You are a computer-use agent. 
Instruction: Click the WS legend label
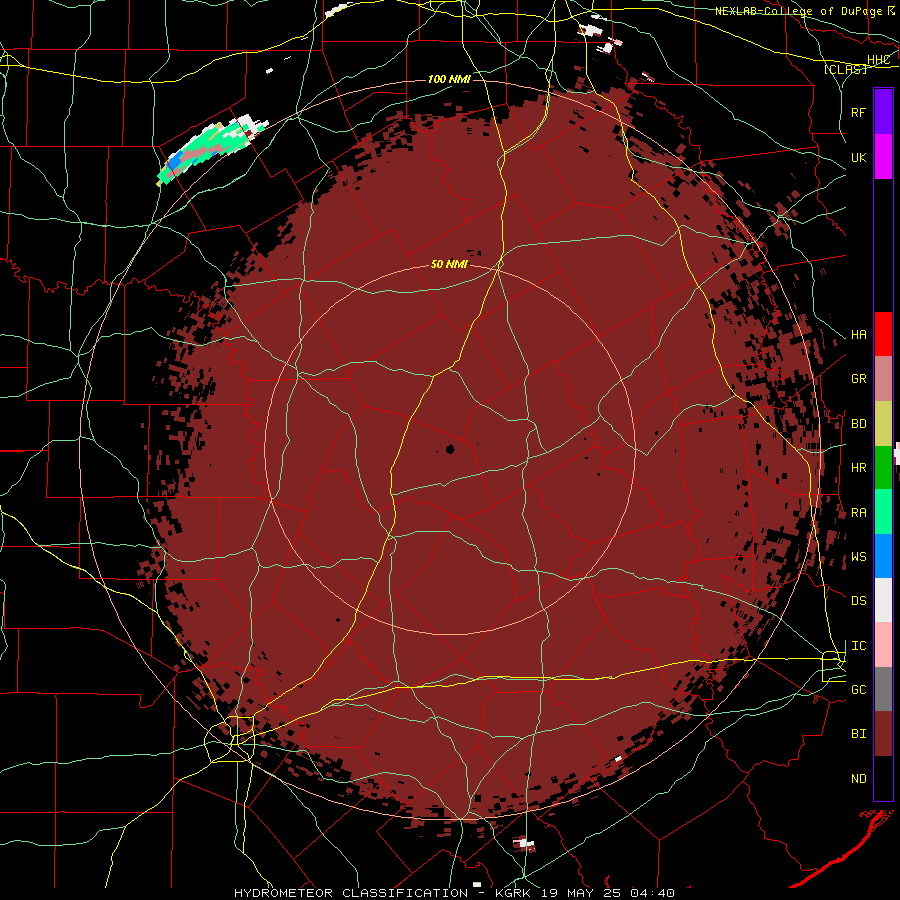[858, 557]
